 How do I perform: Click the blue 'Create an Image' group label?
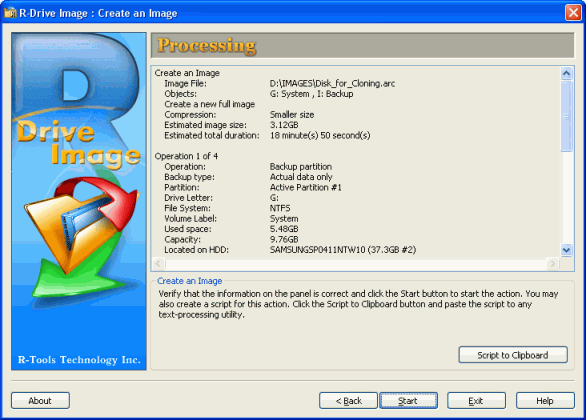(189, 281)
